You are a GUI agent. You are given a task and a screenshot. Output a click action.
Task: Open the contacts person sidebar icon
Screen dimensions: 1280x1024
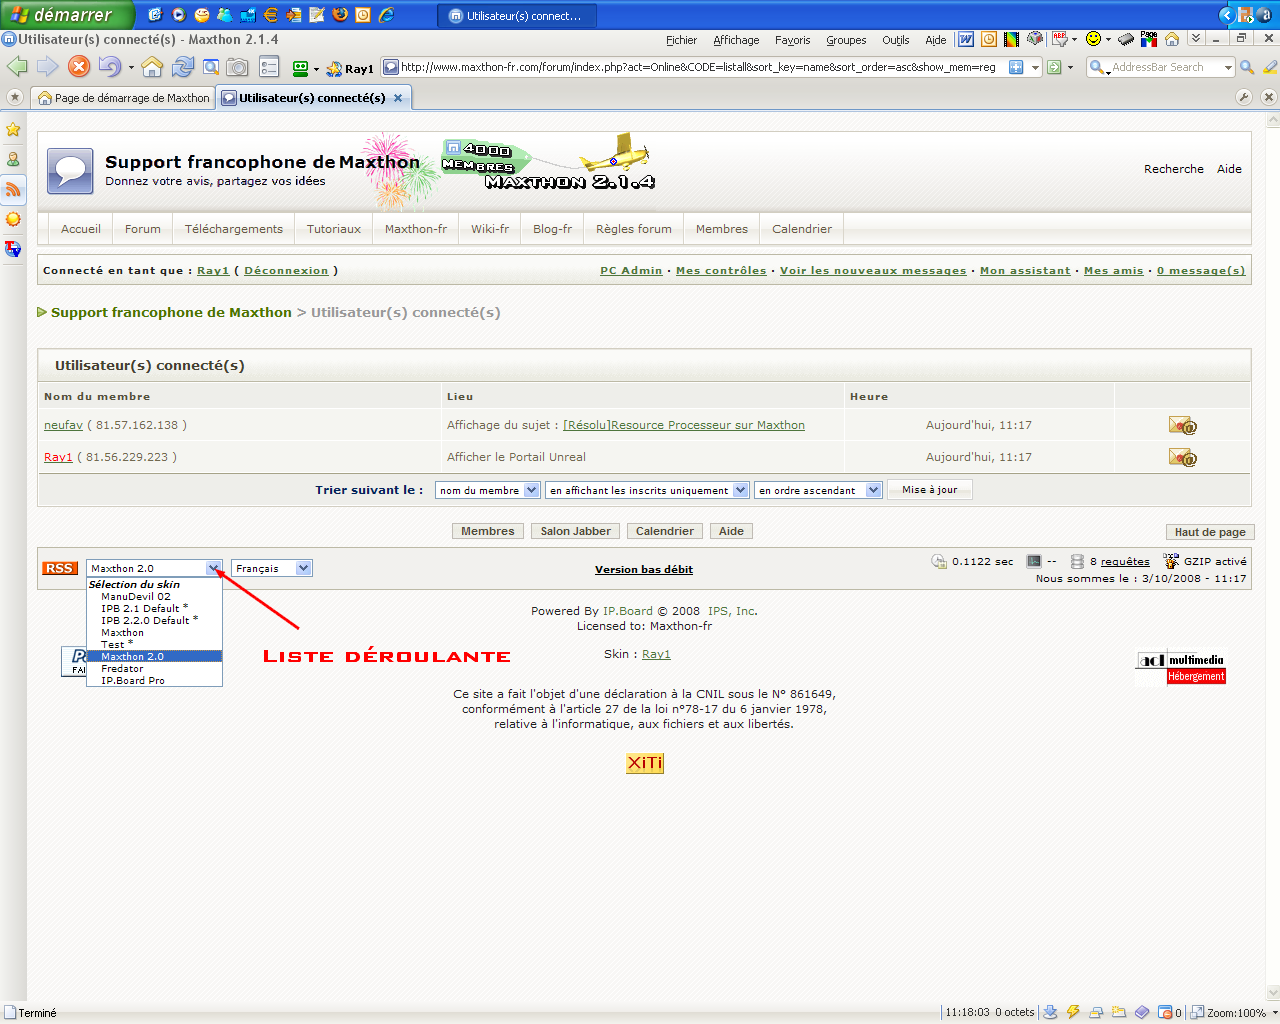pos(13,159)
